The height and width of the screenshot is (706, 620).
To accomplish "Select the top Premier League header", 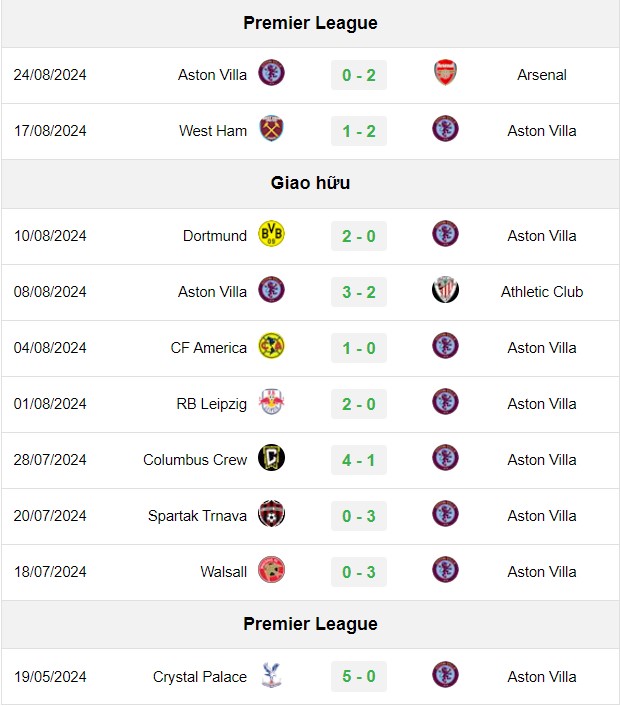I will click(x=310, y=23).
